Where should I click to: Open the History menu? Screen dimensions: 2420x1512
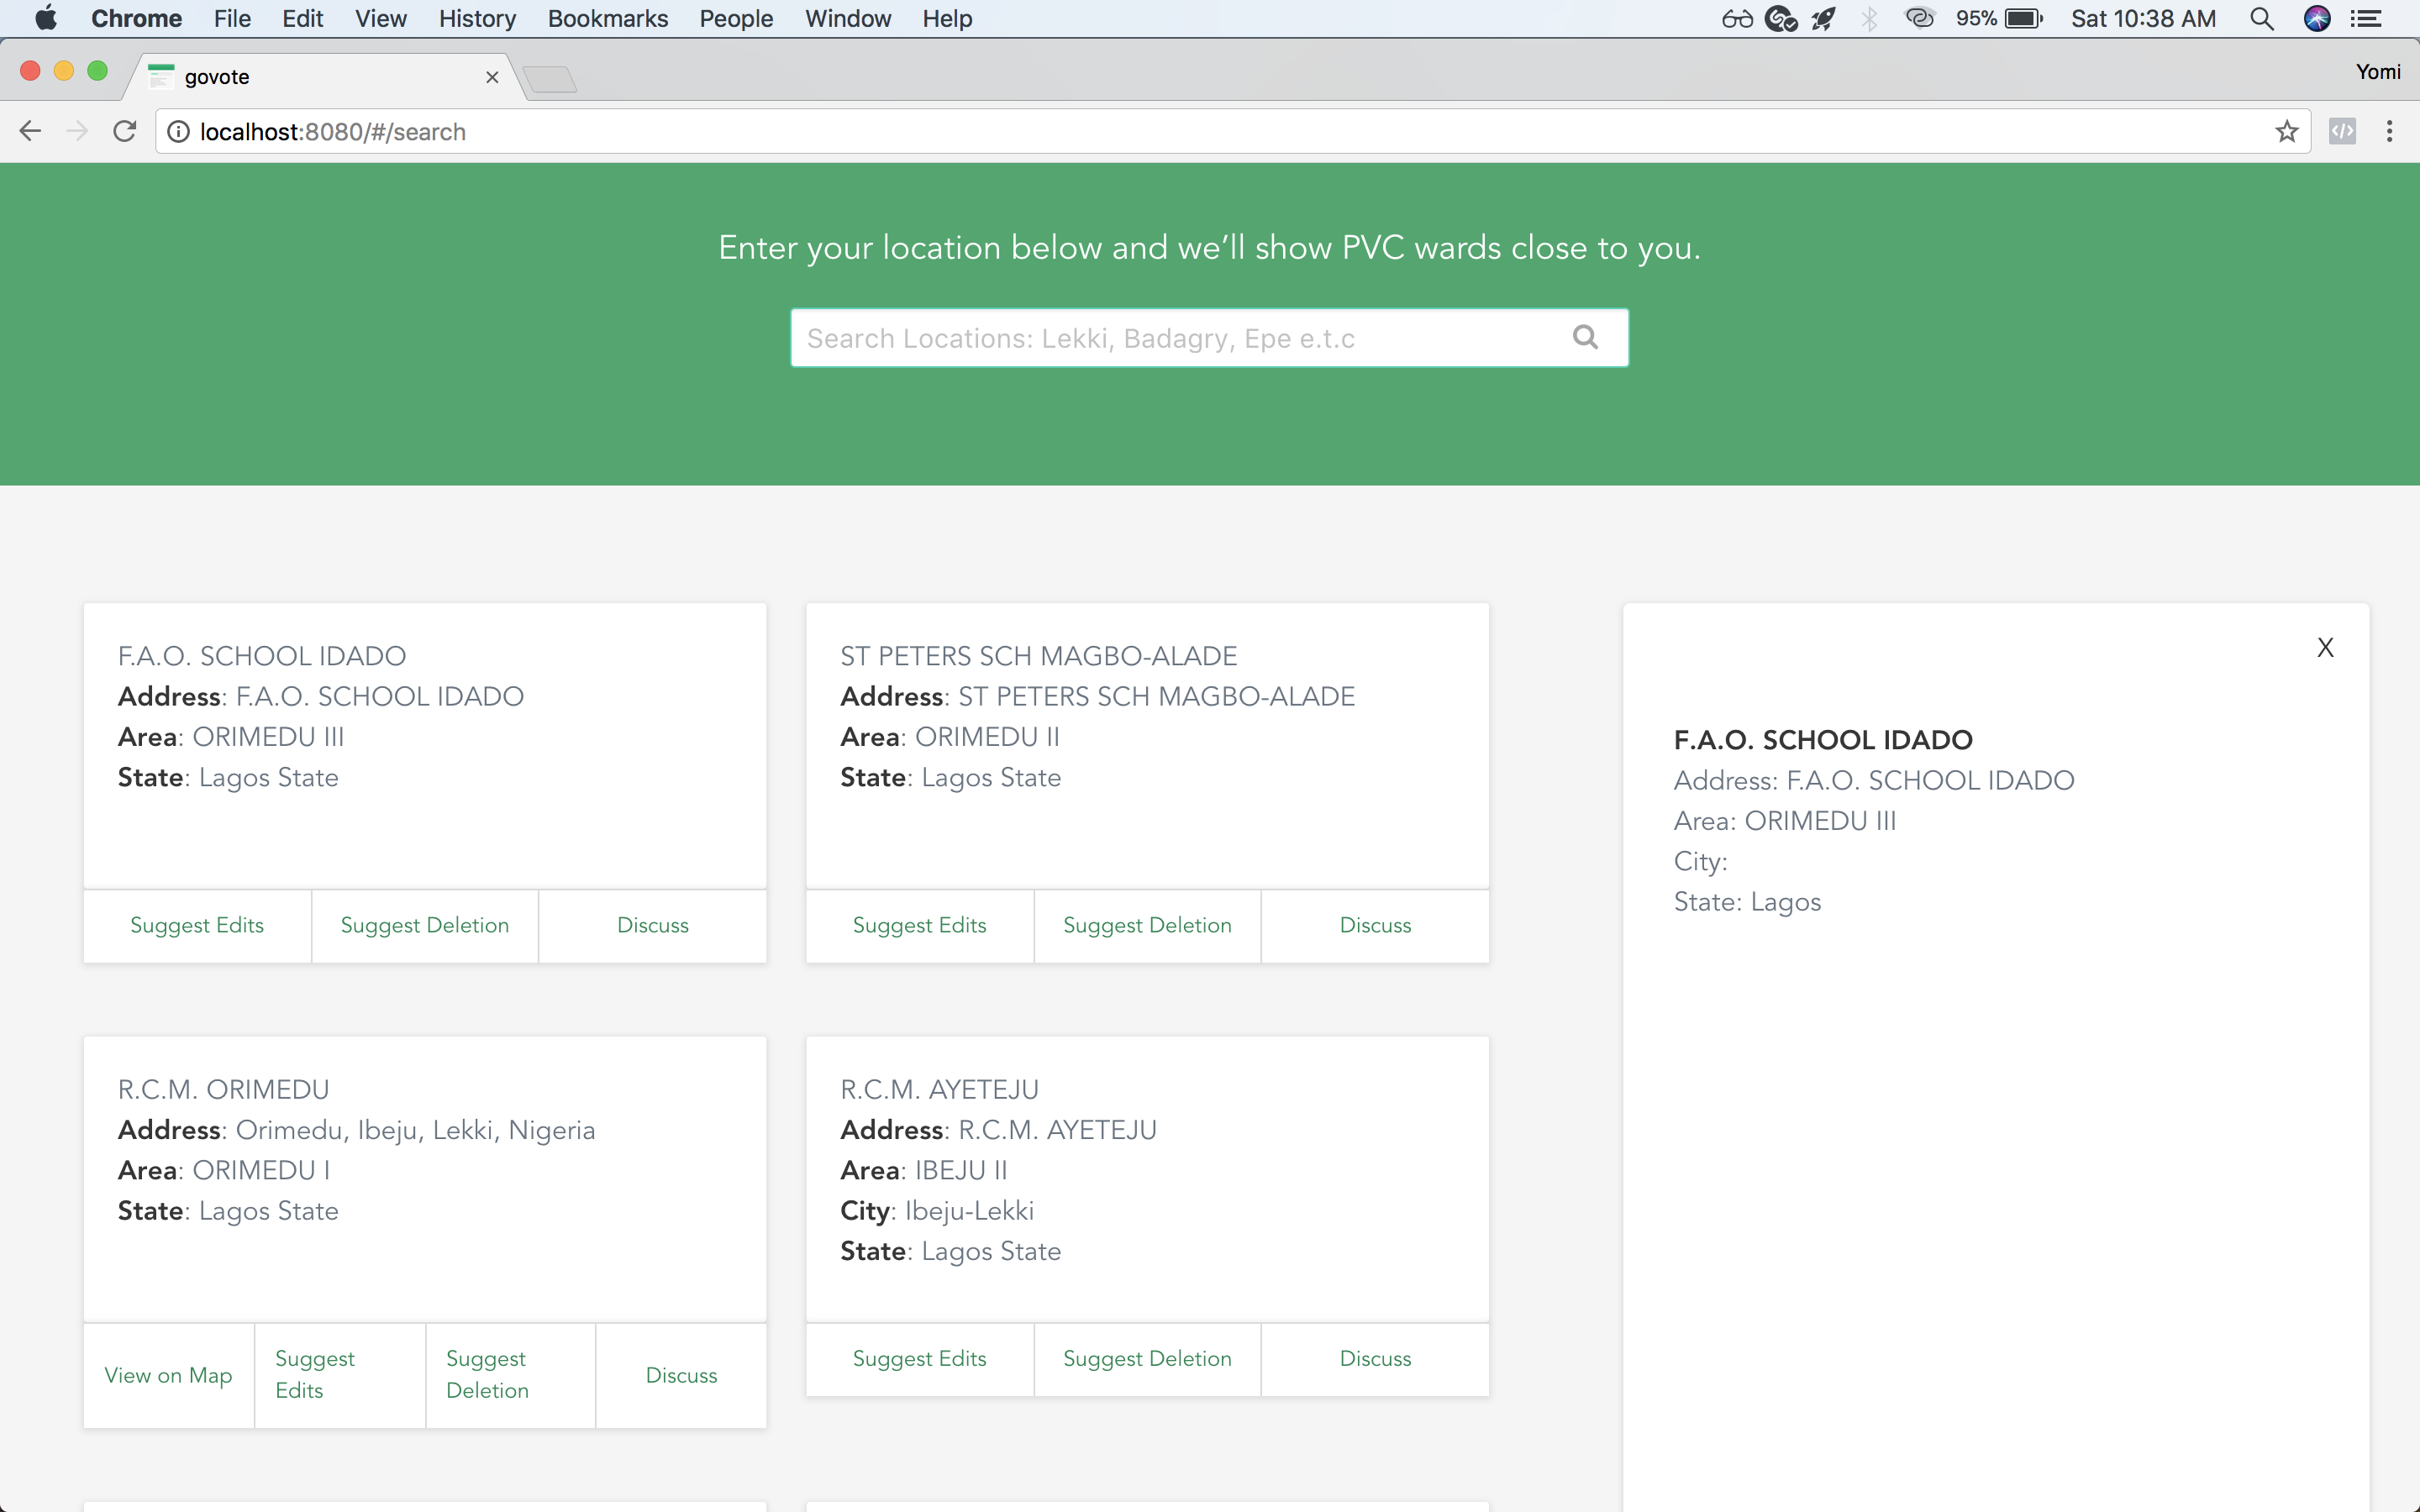tap(477, 18)
